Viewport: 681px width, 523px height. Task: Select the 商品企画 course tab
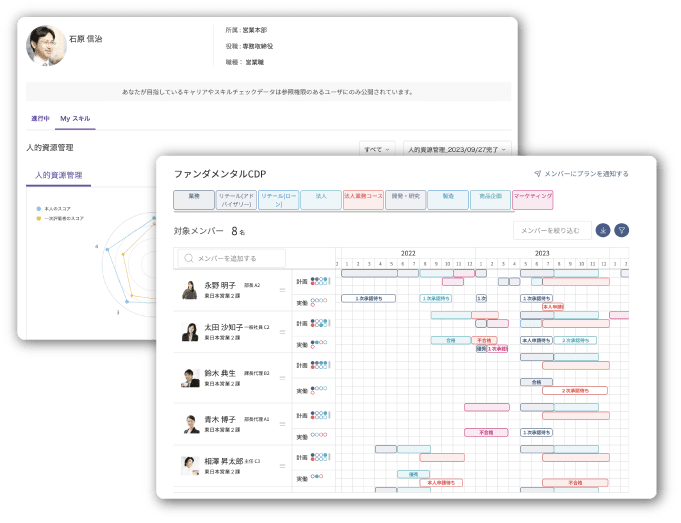coord(490,200)
